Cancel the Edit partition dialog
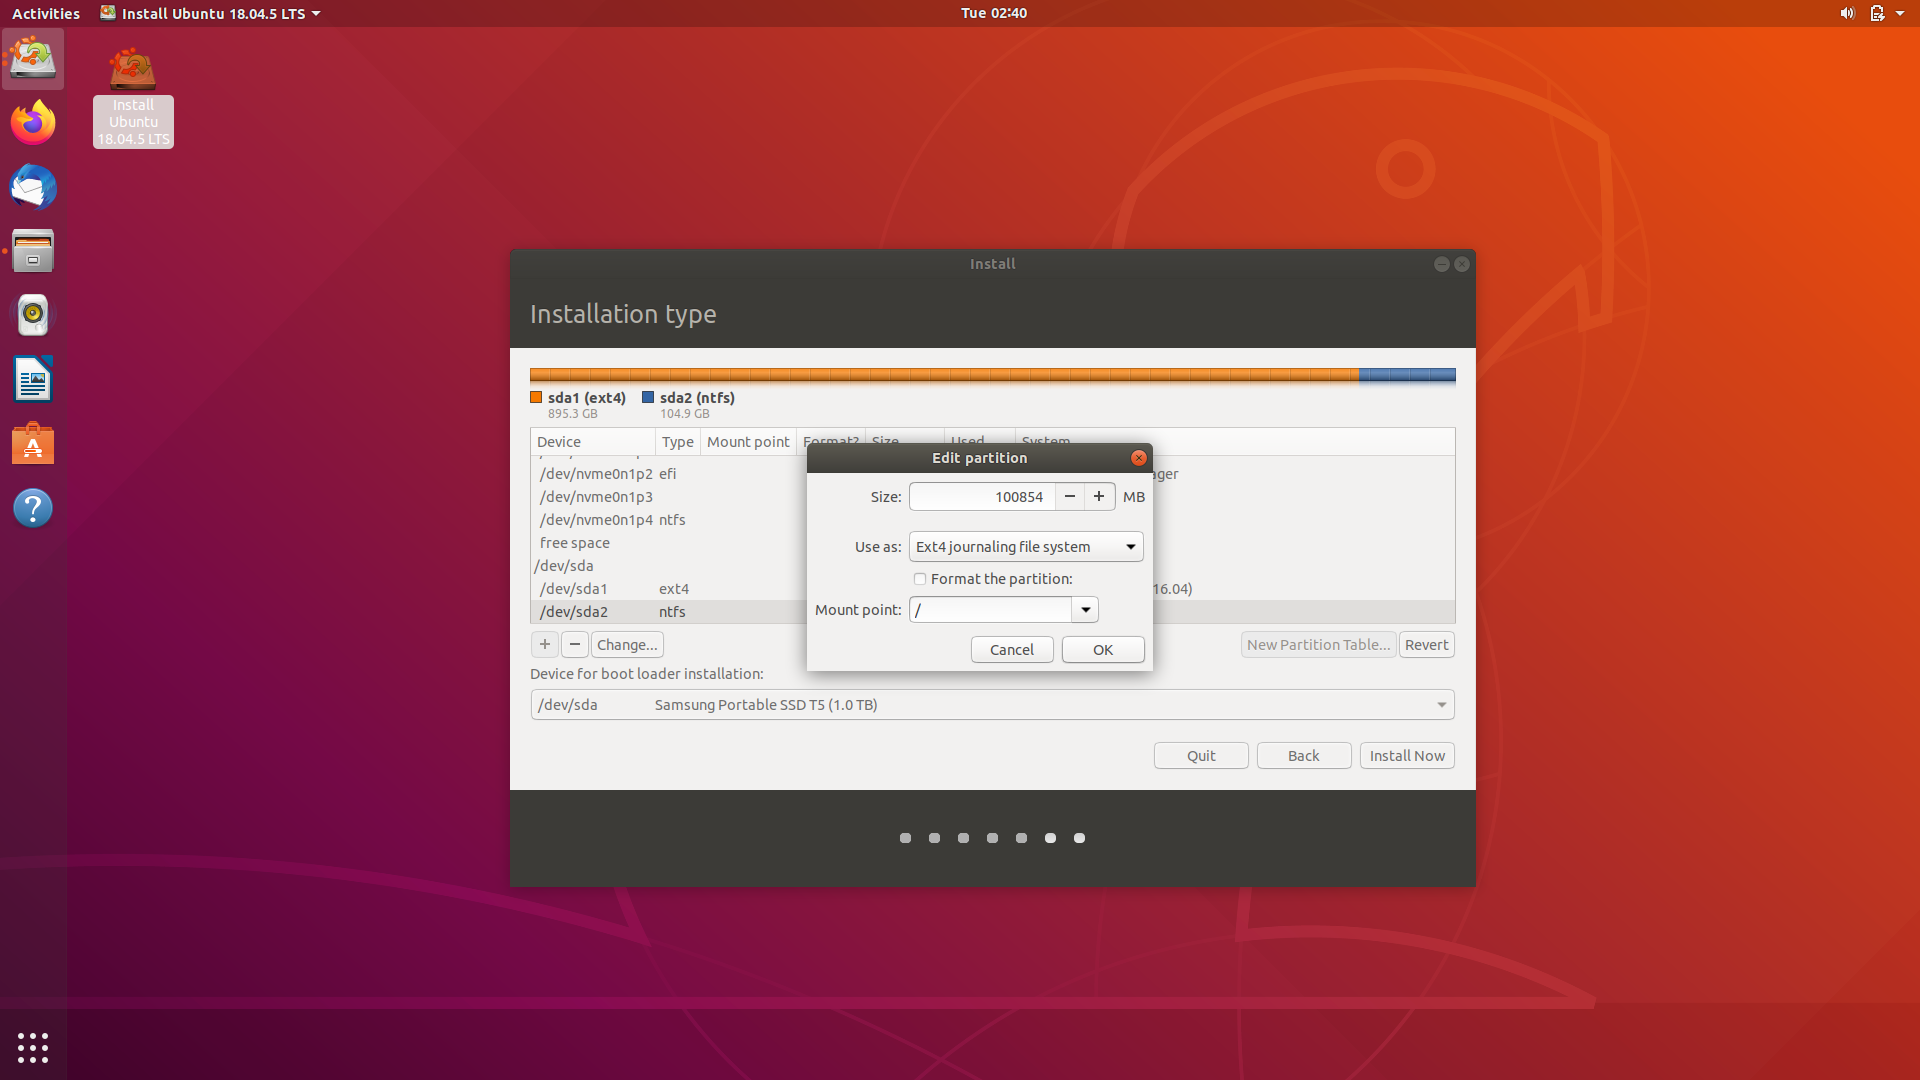 tap(1012, 650)
